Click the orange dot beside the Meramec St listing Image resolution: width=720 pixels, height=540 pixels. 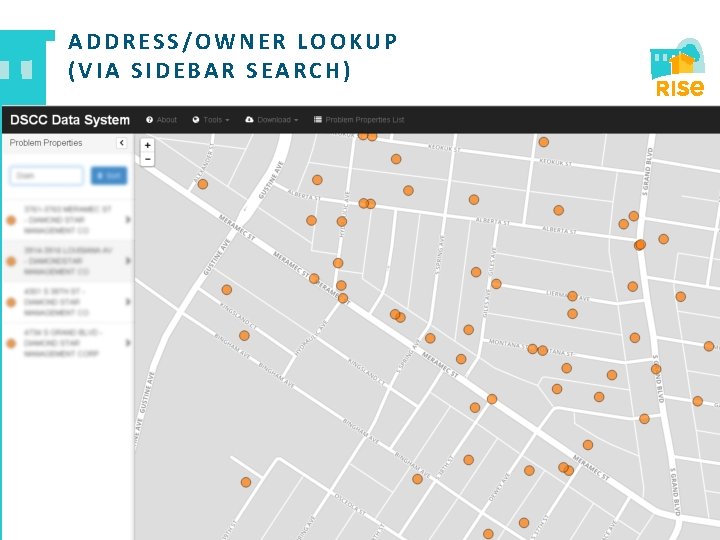coord(11,220)
